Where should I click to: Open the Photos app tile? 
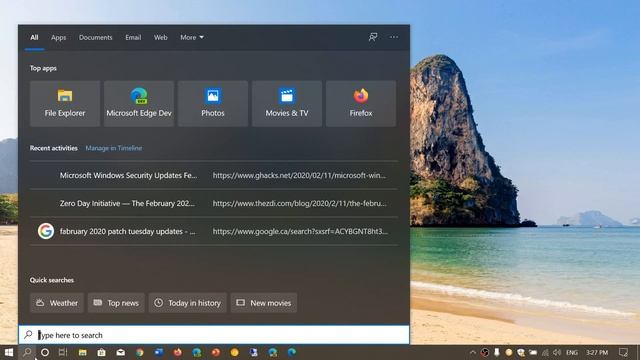pyautogui.click(x=213, y=104)
